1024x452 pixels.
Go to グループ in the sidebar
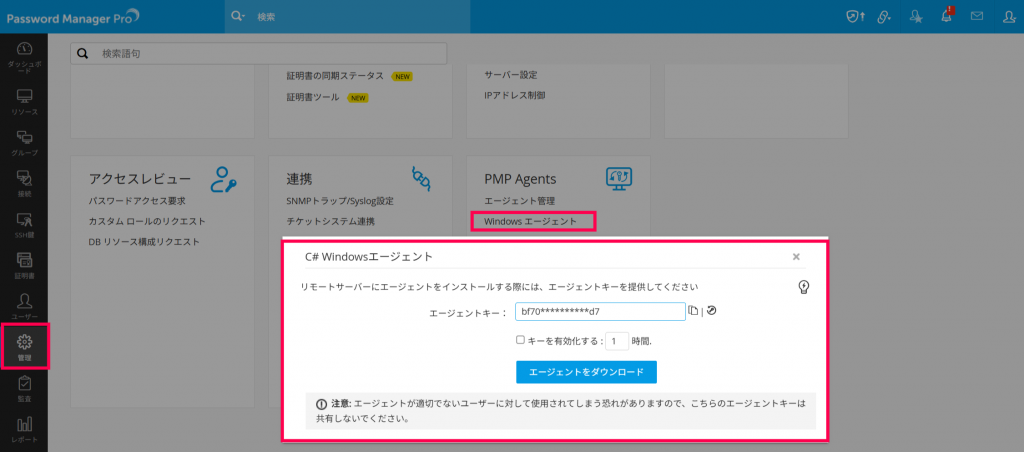[x=24, y=144]
